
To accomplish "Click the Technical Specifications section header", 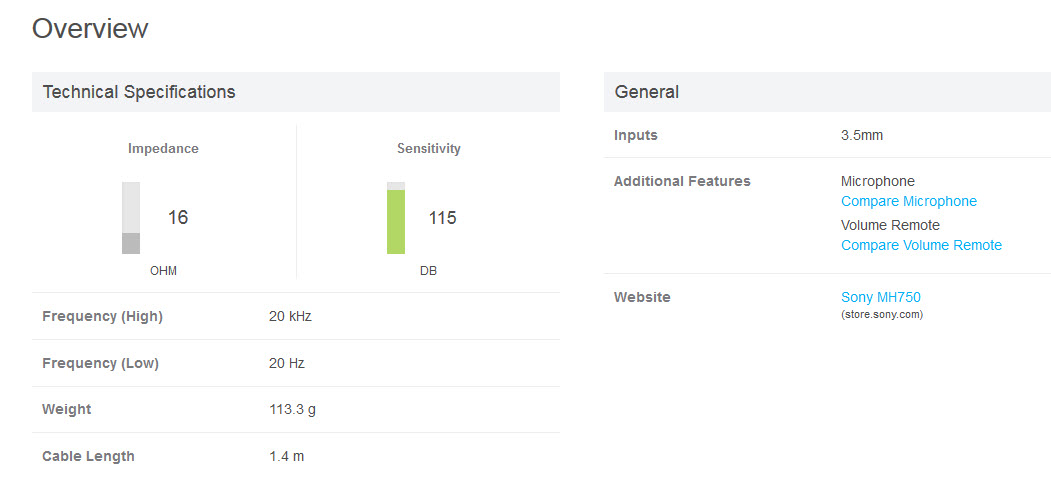I will [x=139, y=92].
